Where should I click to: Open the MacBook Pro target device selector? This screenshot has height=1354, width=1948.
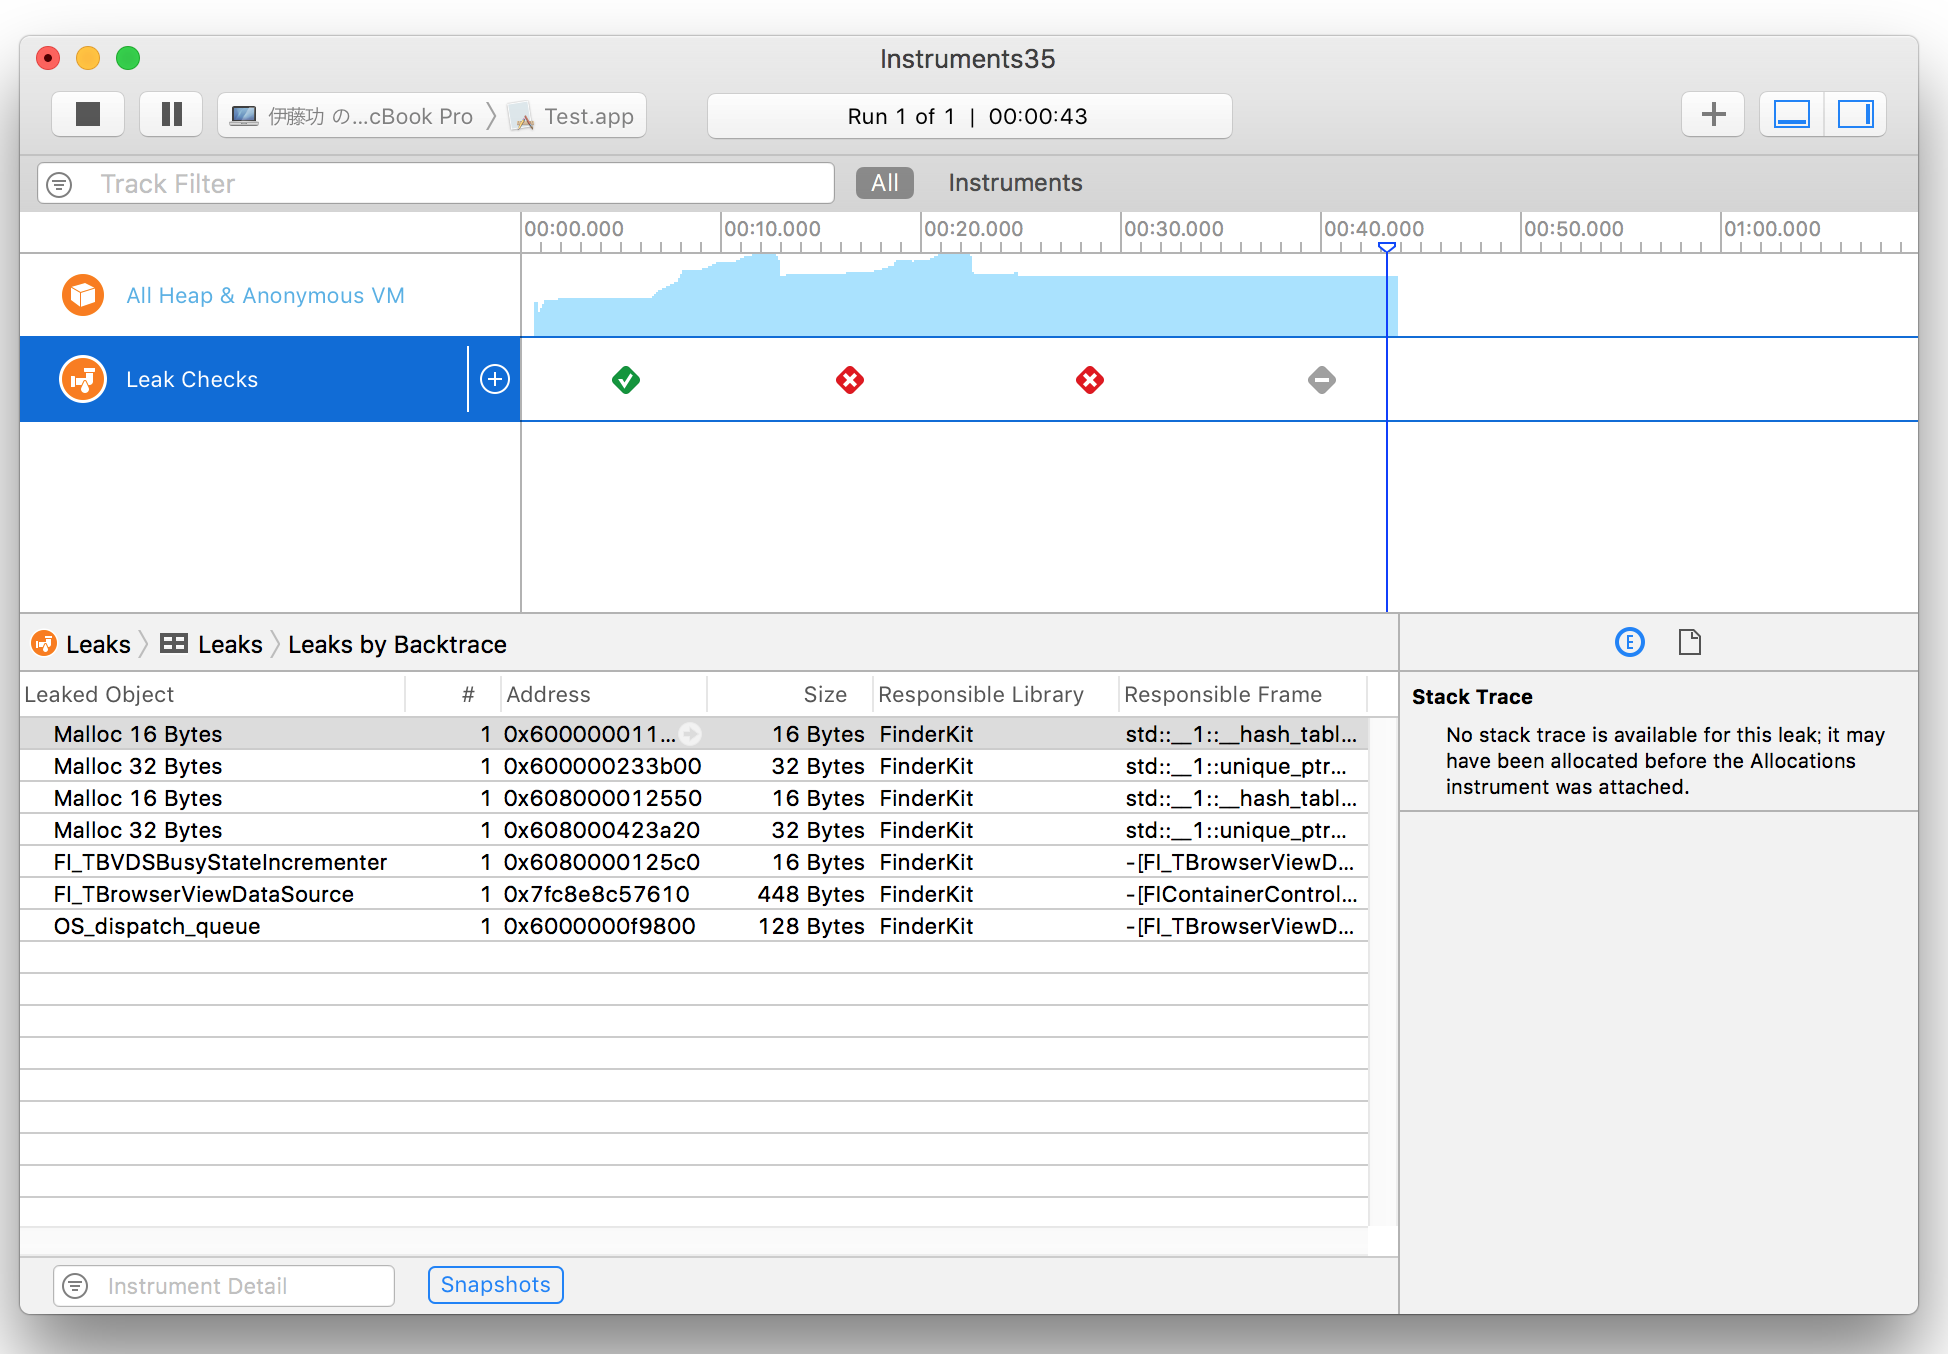[x=351, y=116]
